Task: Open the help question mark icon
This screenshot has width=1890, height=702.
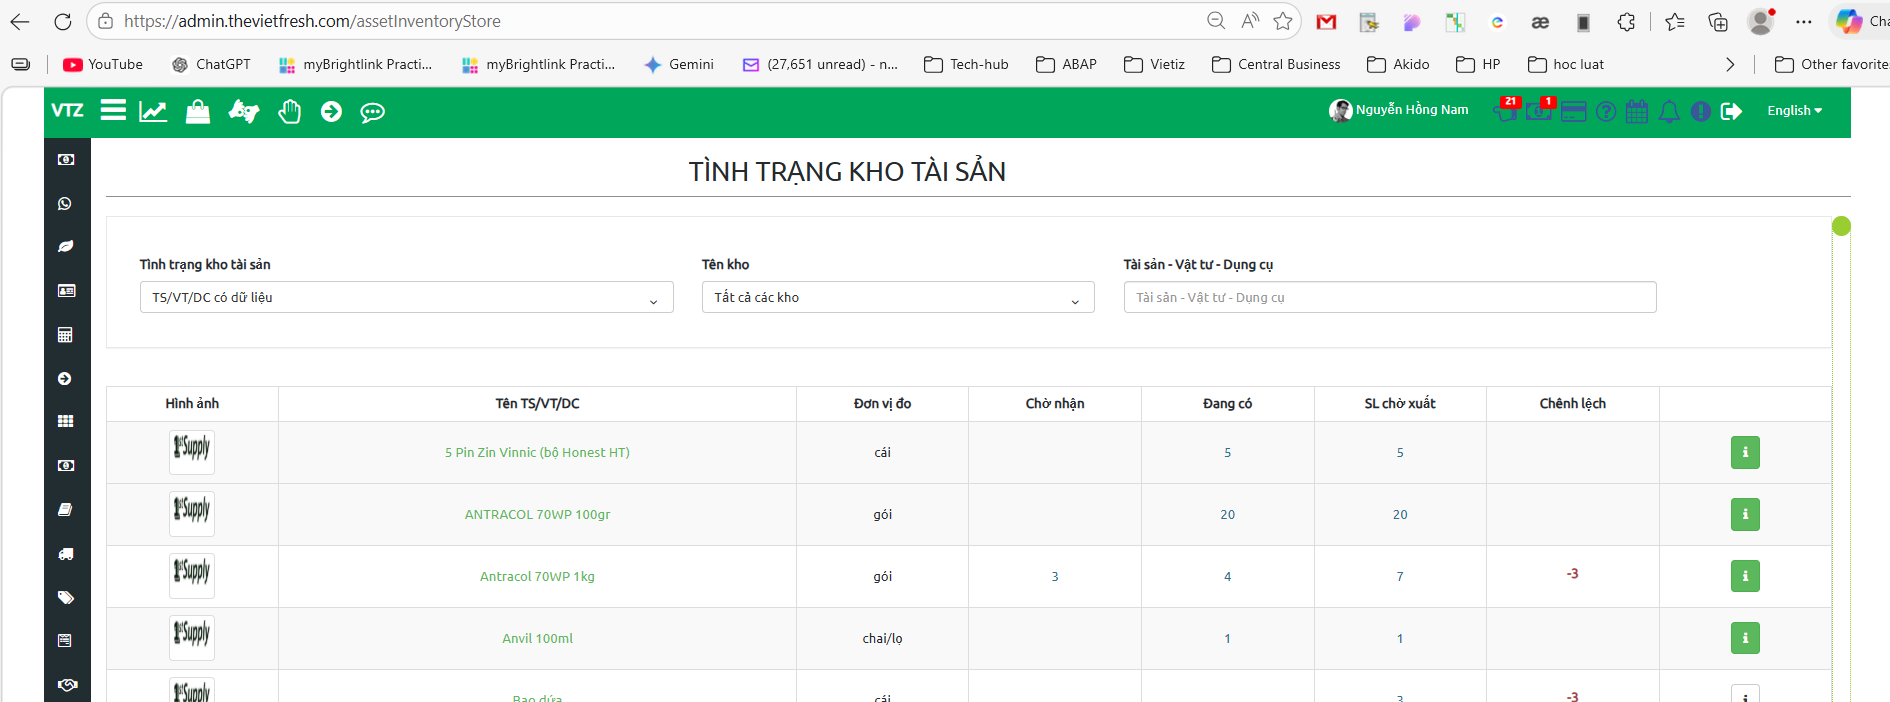Action: click(1605, 111)
